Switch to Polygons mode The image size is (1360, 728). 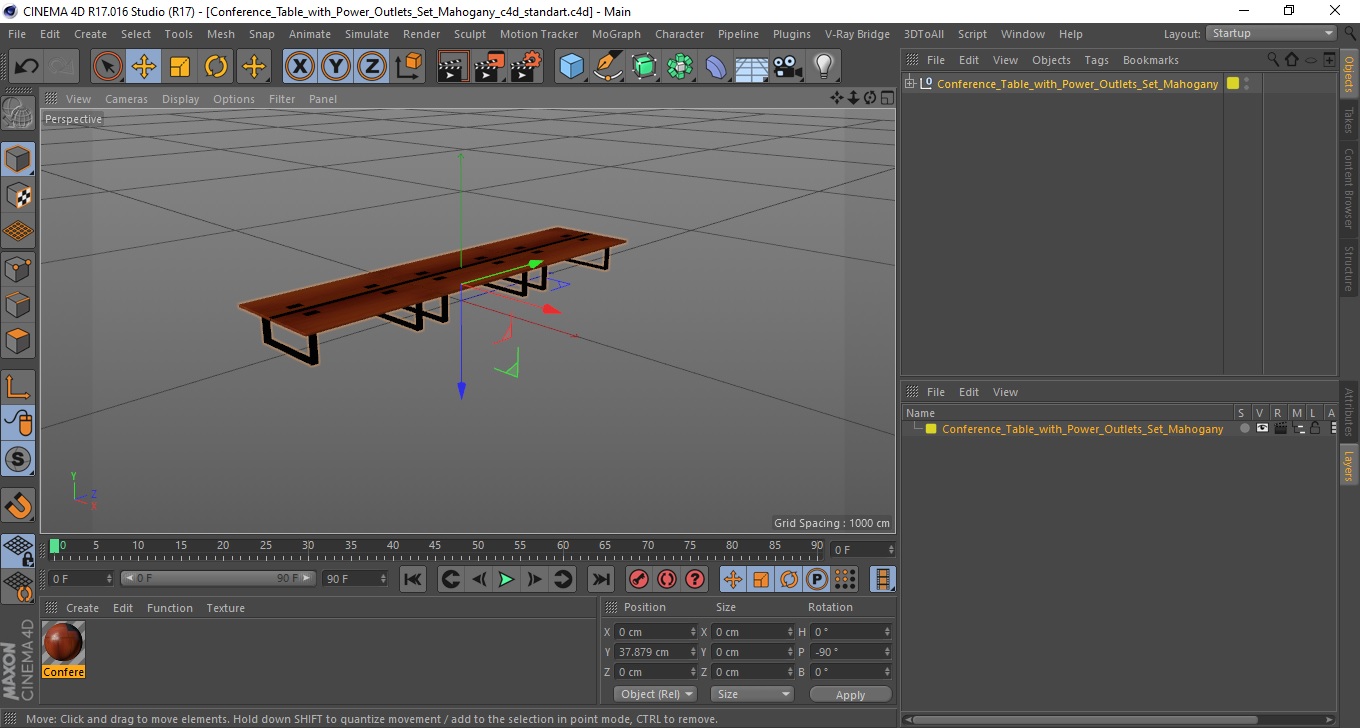click(x=18, y=340)
